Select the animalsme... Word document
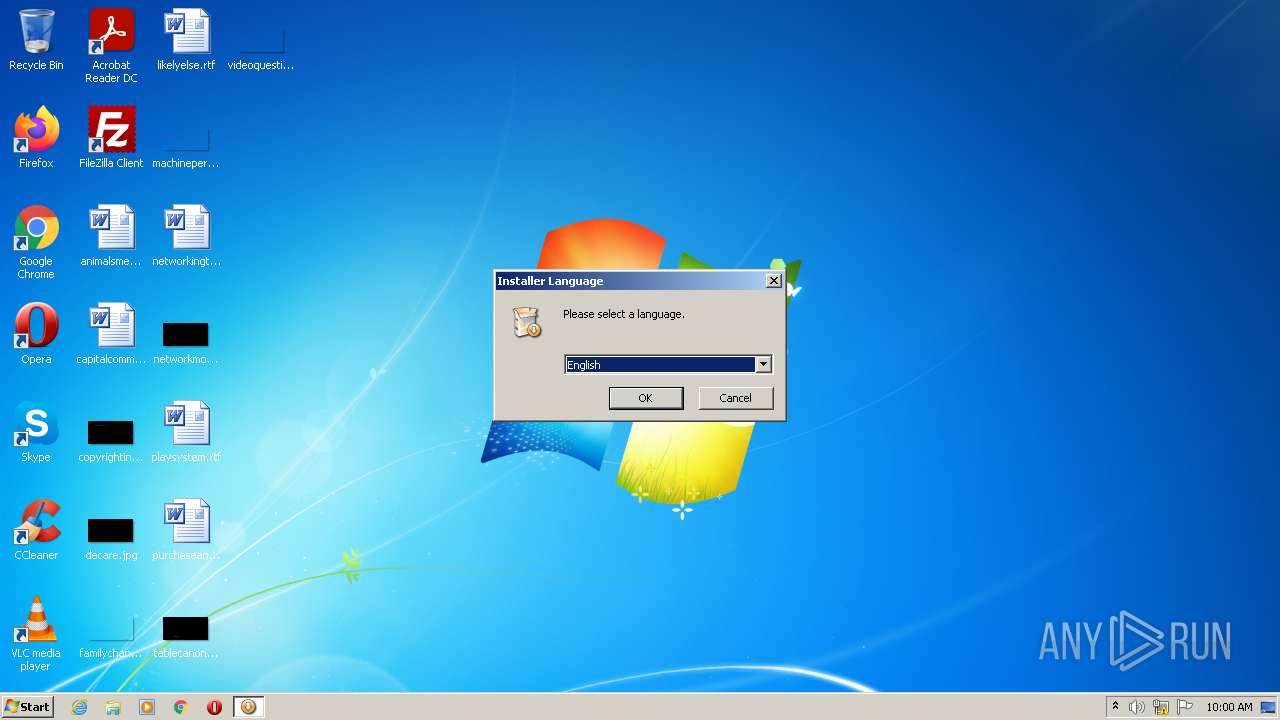Viewport: 1280px width, 720px height. [111, 237]
